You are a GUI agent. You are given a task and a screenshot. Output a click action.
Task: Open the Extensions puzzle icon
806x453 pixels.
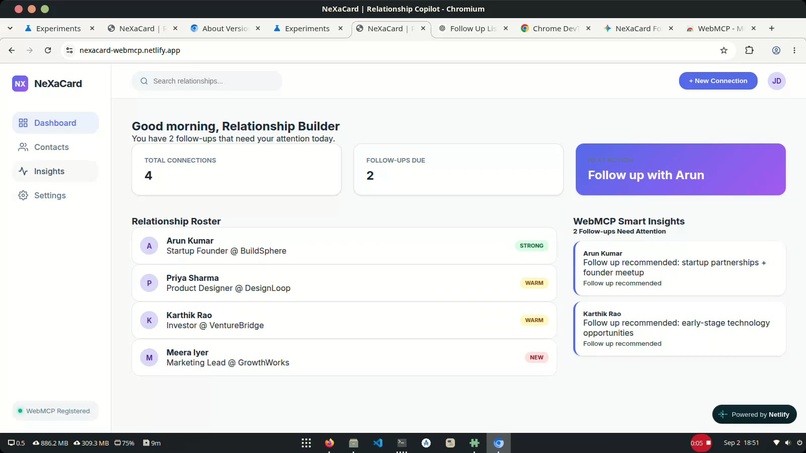click(x=749, y=50)
